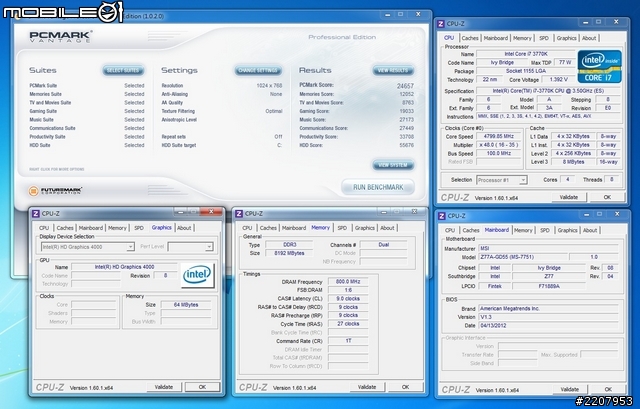Viewport: 640px width, 409px height.
Task: Click the GPU Name Intel HD Graphics 4000 field
Action: tap(124, 267)
